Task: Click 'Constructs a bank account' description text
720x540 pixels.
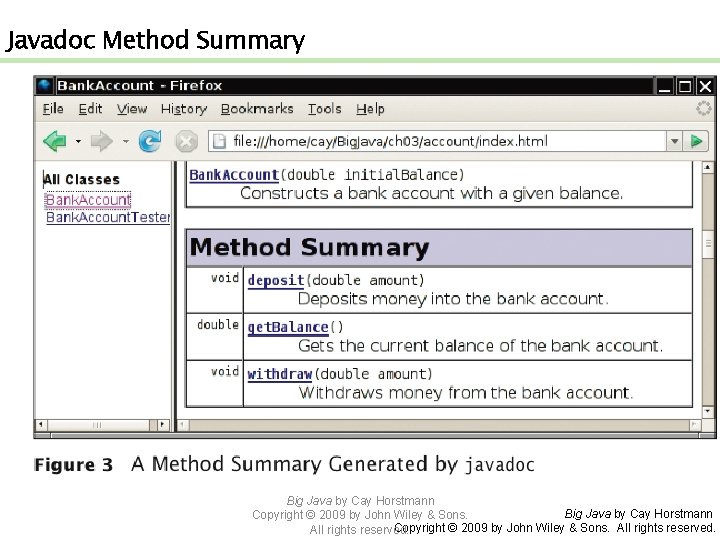Action: tap(431, 193)
